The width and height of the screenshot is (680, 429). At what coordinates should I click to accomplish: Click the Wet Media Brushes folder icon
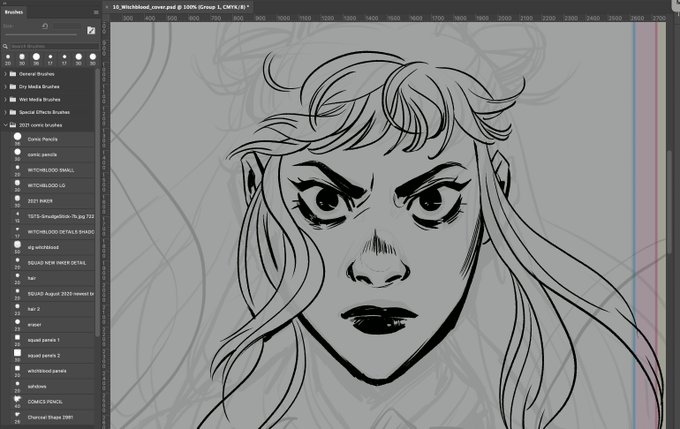(x=13, y=99)
